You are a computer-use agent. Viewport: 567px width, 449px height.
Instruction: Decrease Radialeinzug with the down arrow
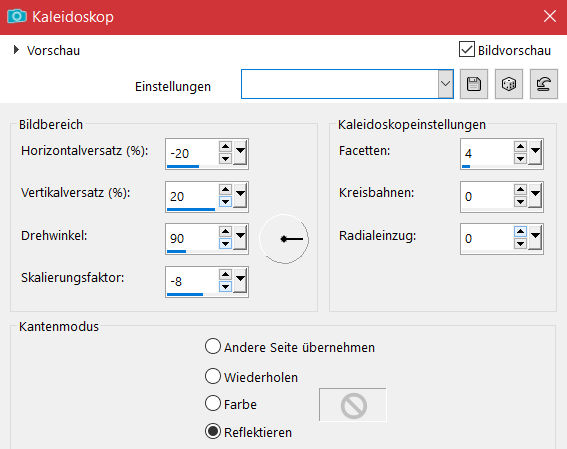pos(520,244)
